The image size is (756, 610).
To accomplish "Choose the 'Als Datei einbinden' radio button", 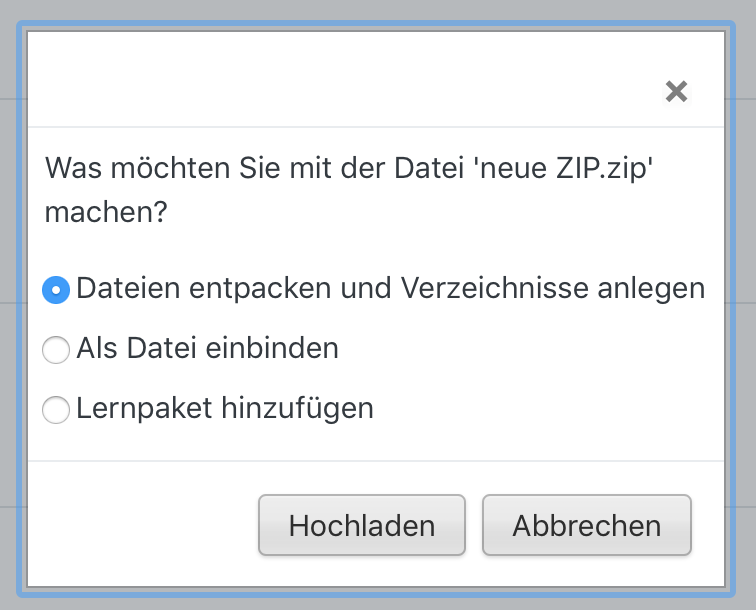I will [56, 349].
